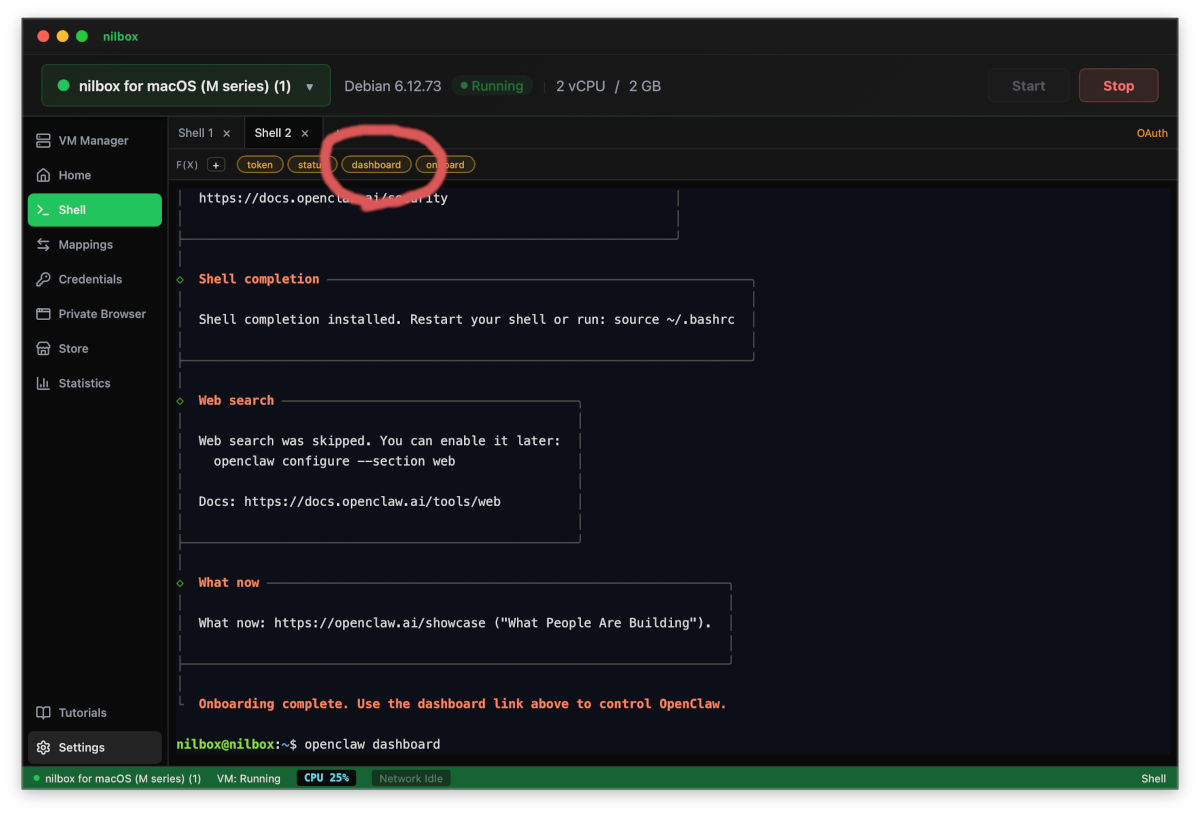The height and width of the screenshot is (815, 1200).
Task: Open Settings via gear icon
Action: point(43,748)
